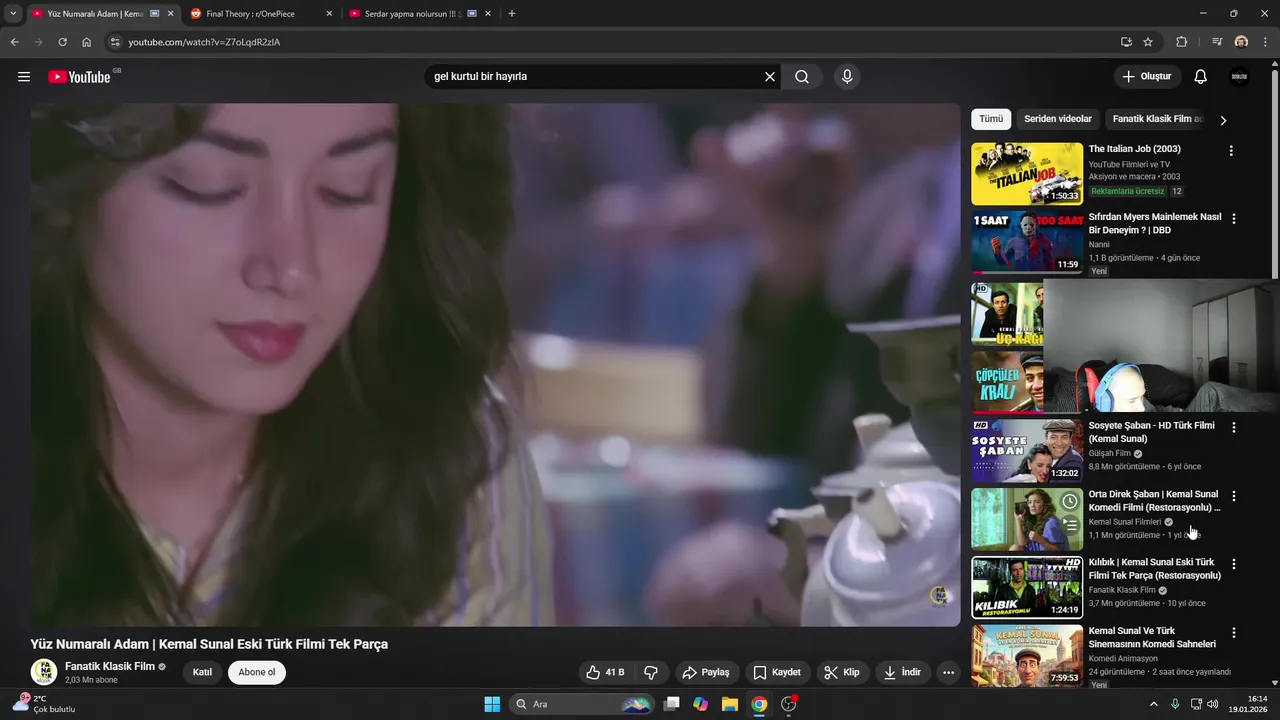
Task: View site information icon in address bar
Action: [x=115, y=42]
